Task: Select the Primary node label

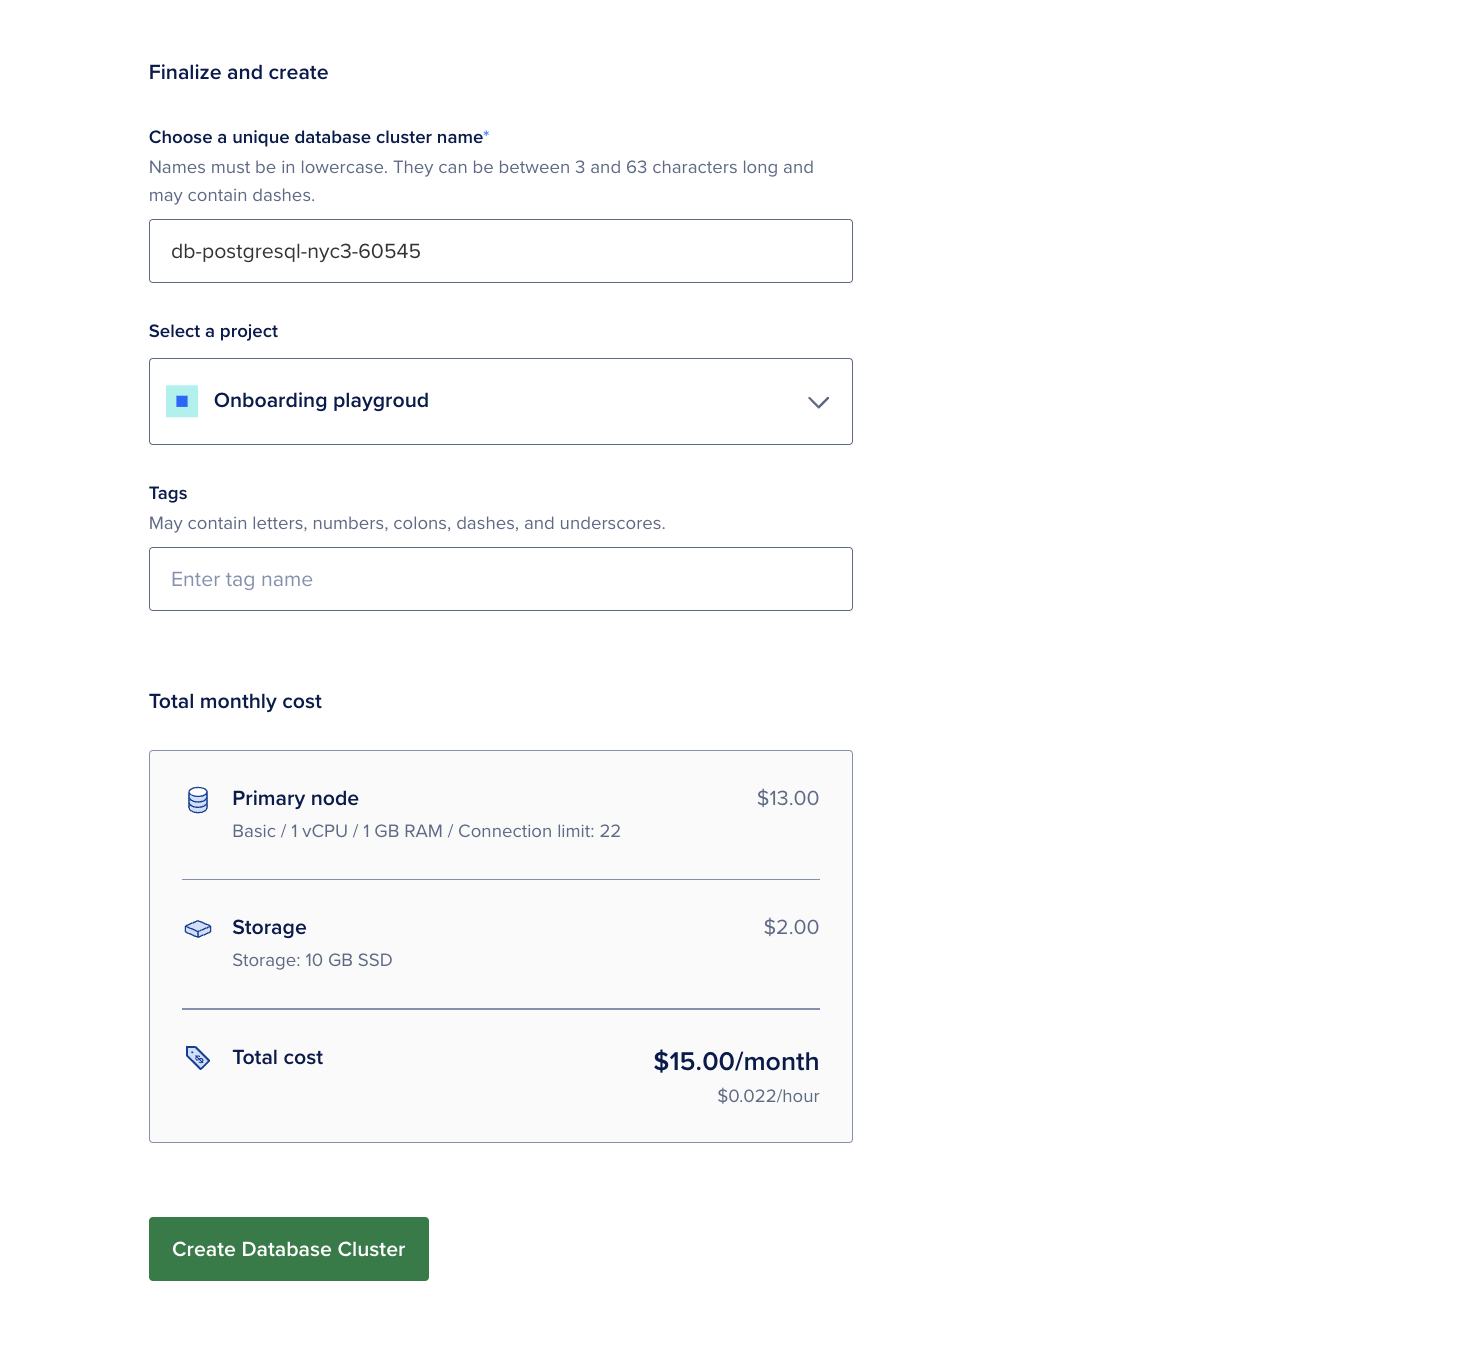Action: 295,798
